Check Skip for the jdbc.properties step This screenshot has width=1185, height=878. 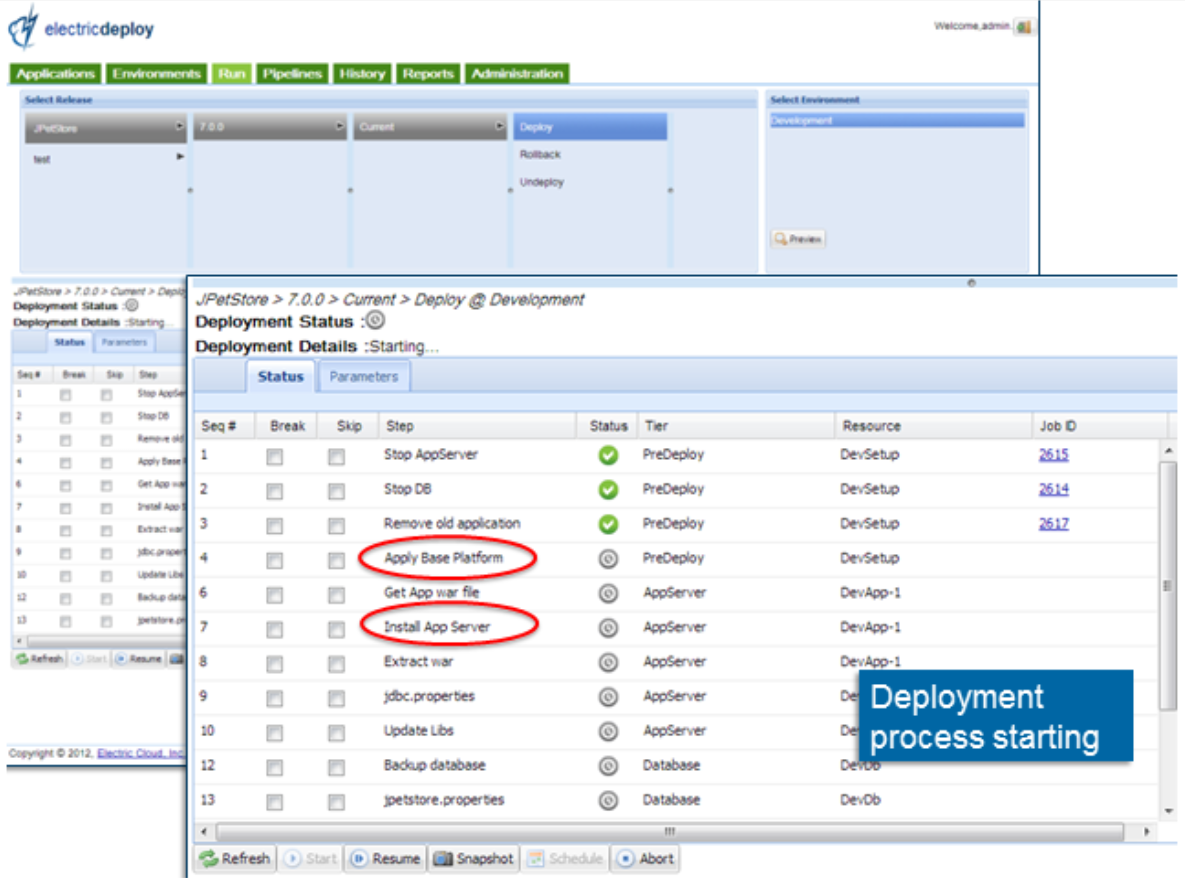(x=336, y=698)
